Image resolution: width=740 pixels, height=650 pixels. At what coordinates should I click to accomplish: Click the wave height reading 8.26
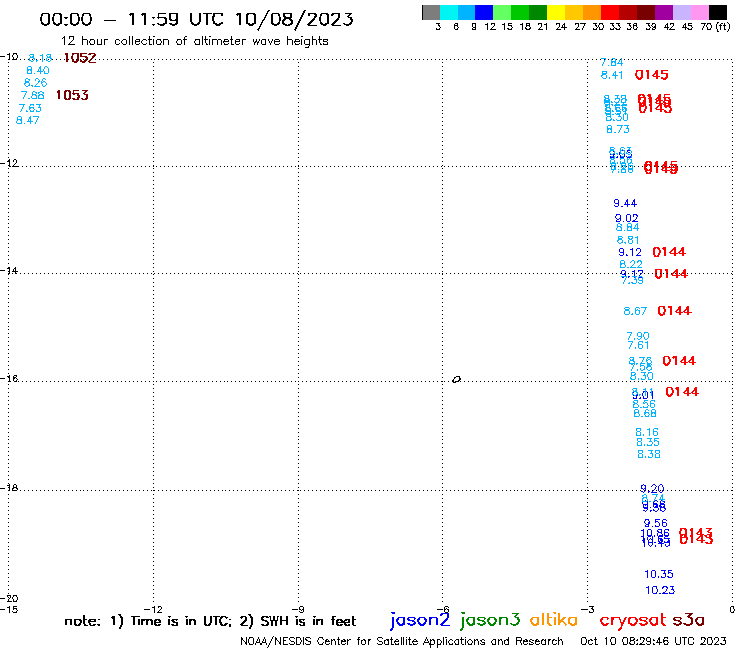click(x=35, y=83)
